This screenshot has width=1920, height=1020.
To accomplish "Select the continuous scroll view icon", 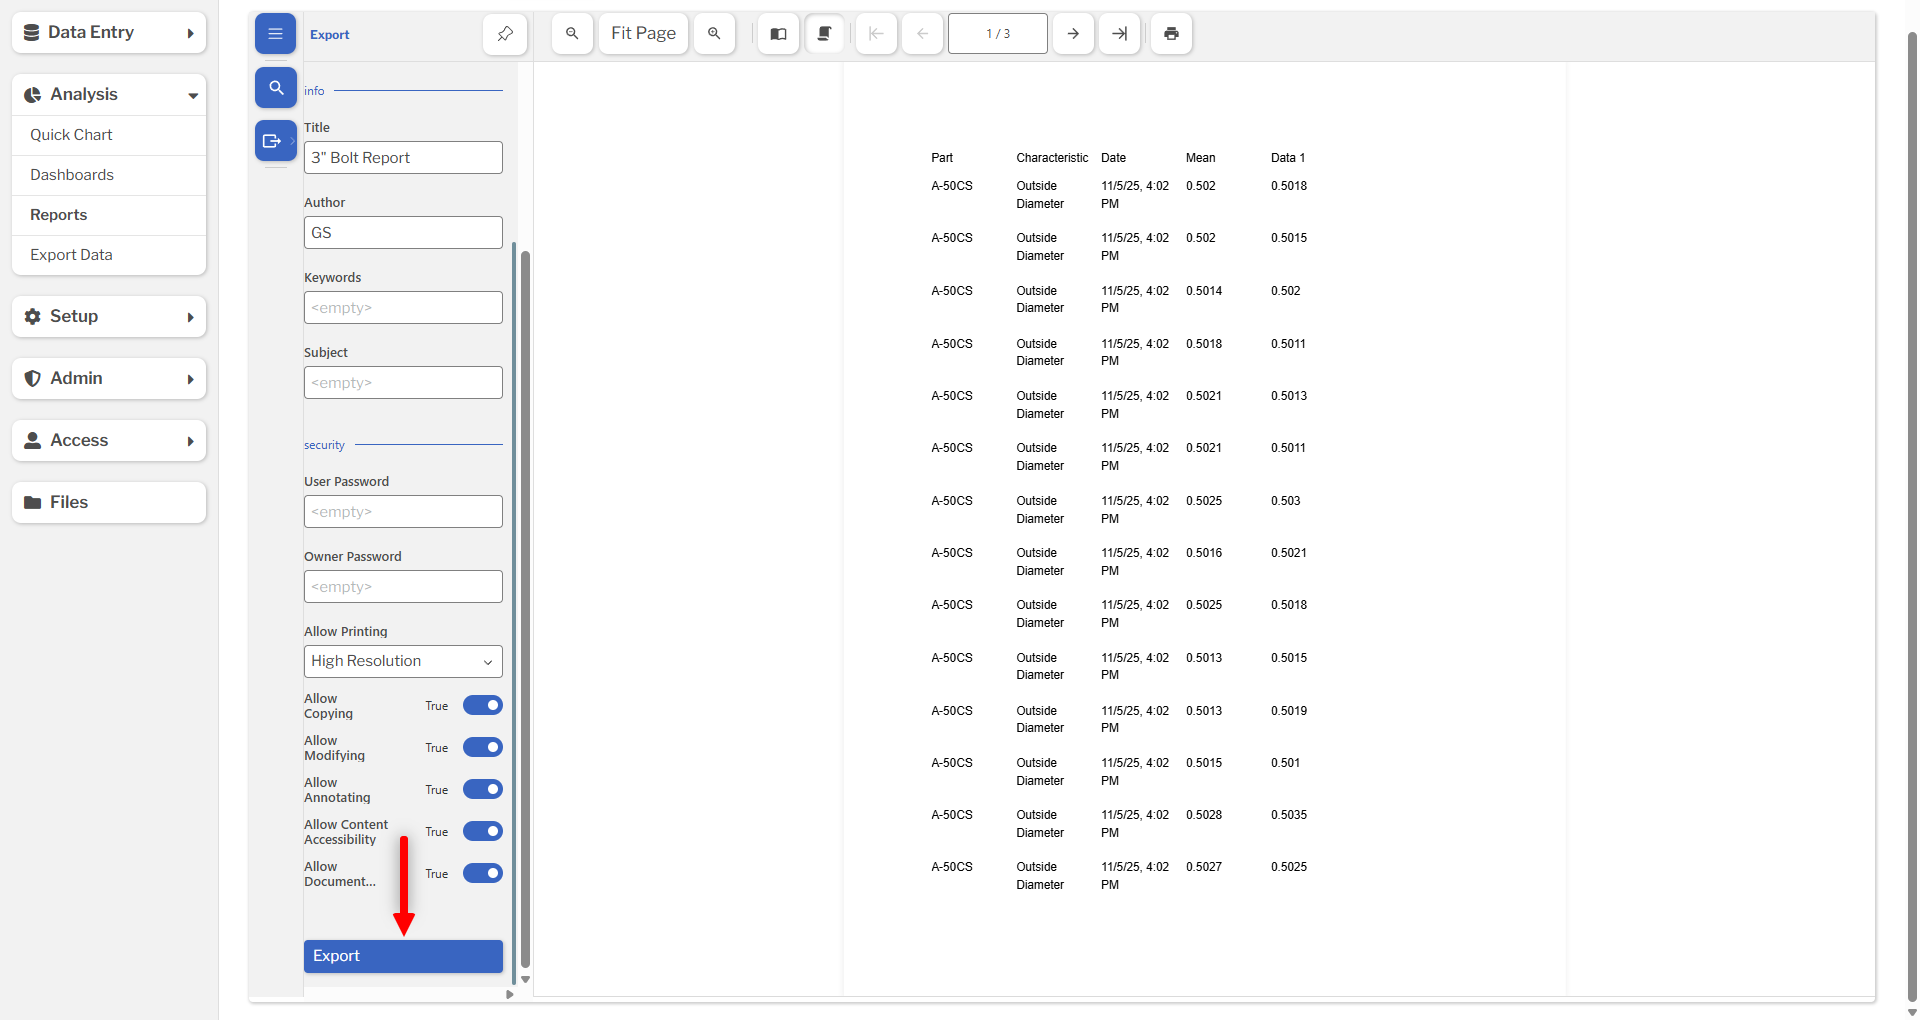I will pyautogui.click(x=825, y=33).
